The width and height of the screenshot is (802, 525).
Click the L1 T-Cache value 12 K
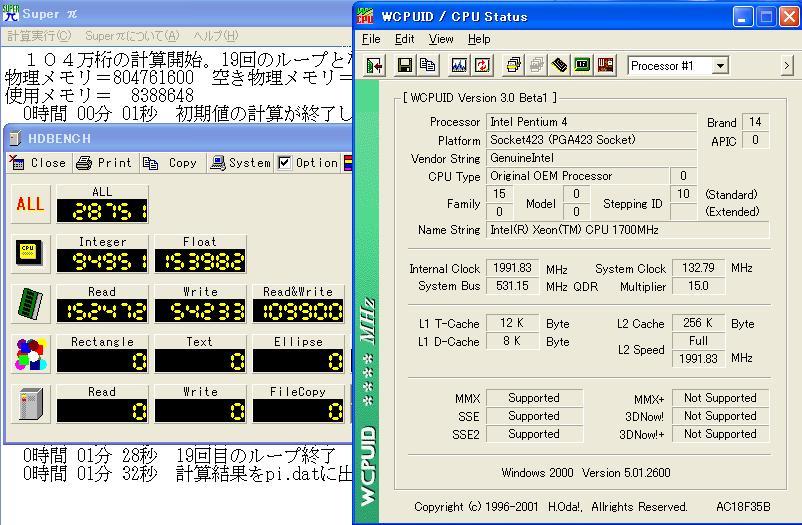(512, 323)
